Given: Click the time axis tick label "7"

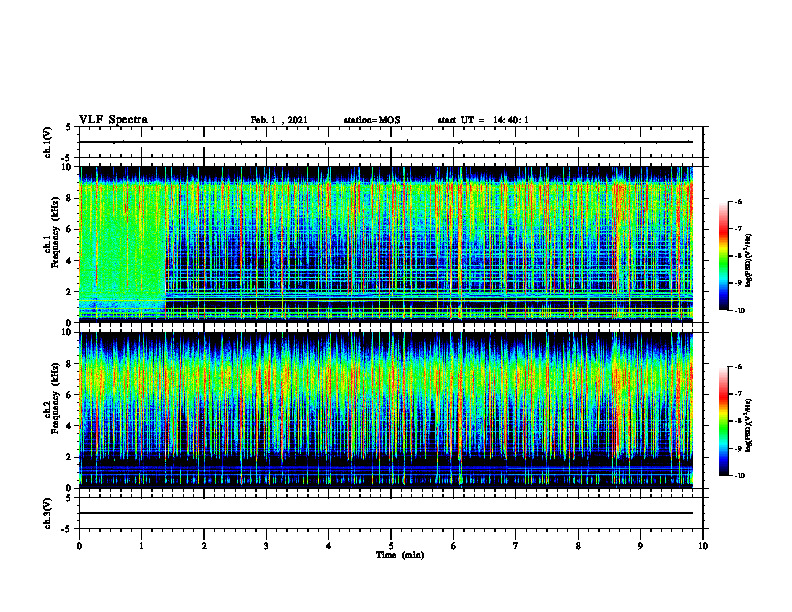Looking at the screenshot, I should tap(516, 546).
